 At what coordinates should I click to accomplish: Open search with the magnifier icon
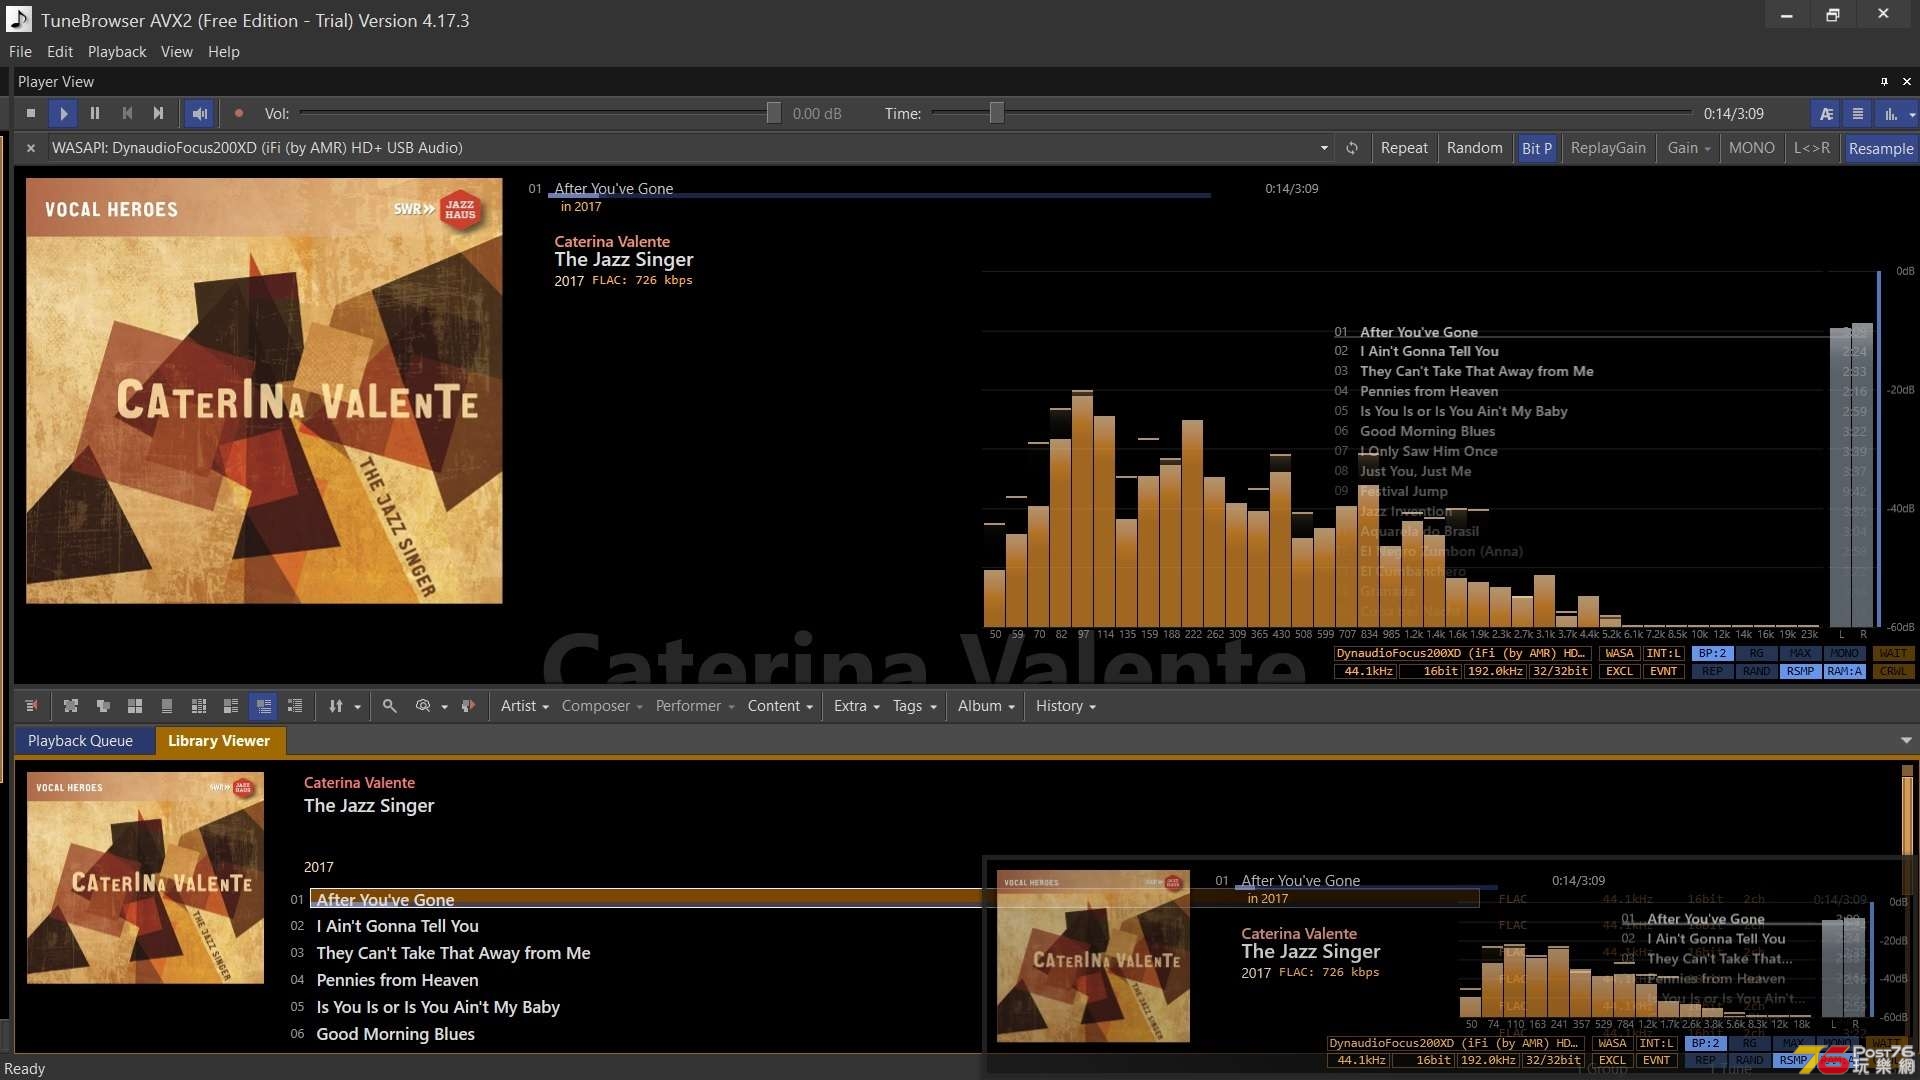[390, 706]
